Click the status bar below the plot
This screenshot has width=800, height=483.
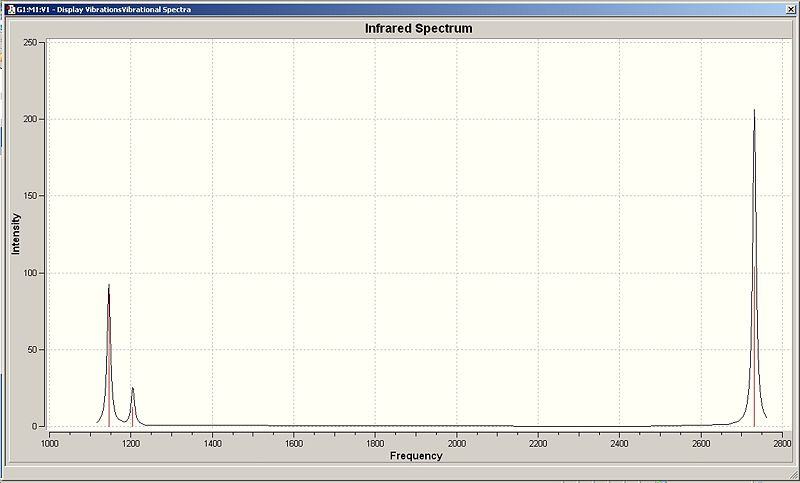pyautogui.click(x=400, y=471)
